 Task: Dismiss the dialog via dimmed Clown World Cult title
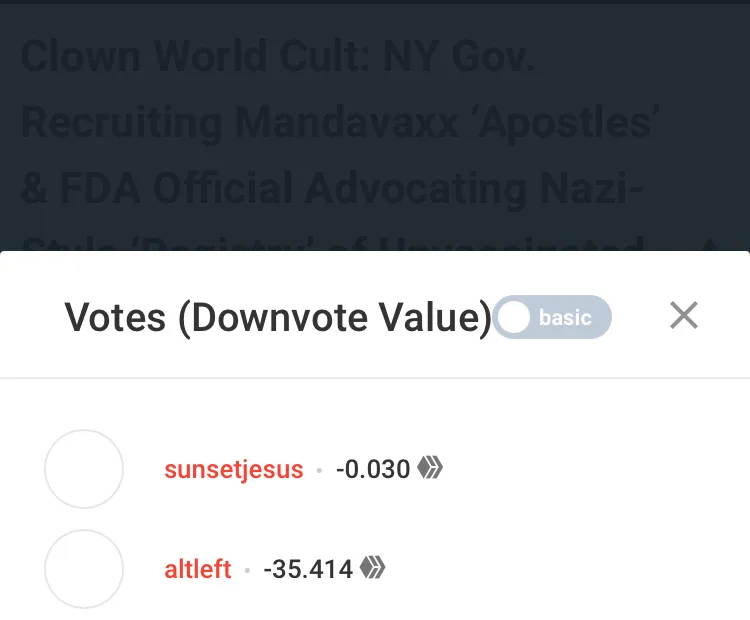click(277, 56)
